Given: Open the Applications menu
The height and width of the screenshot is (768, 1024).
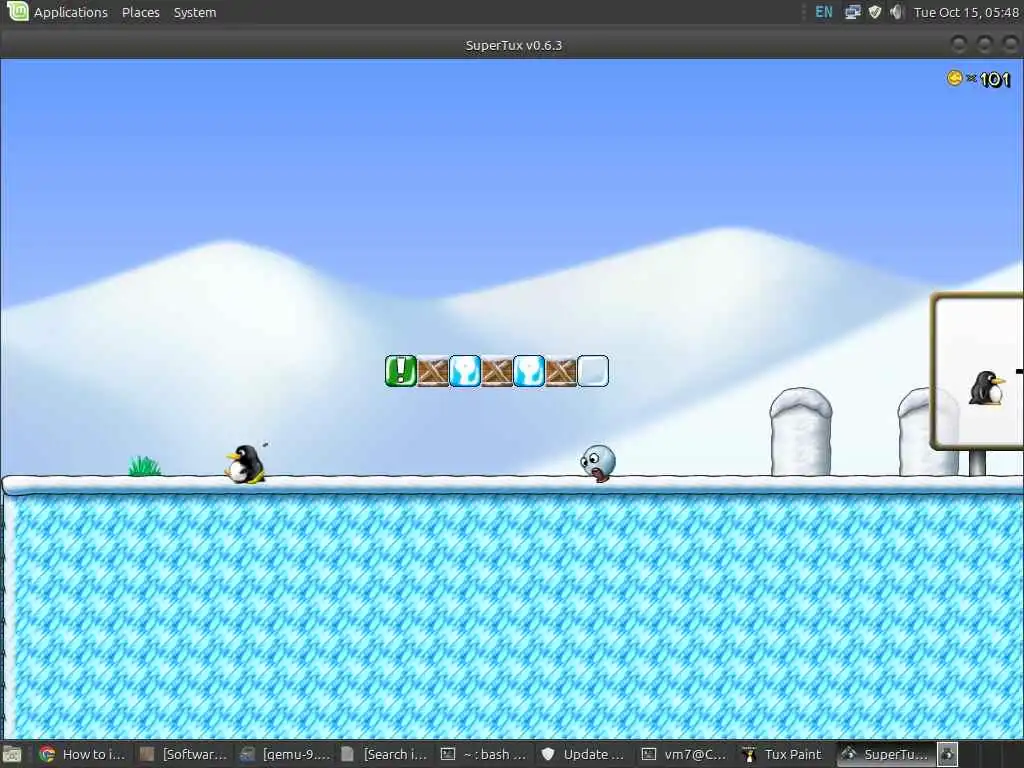Looking at the screenshot, I should coord(71,12).
